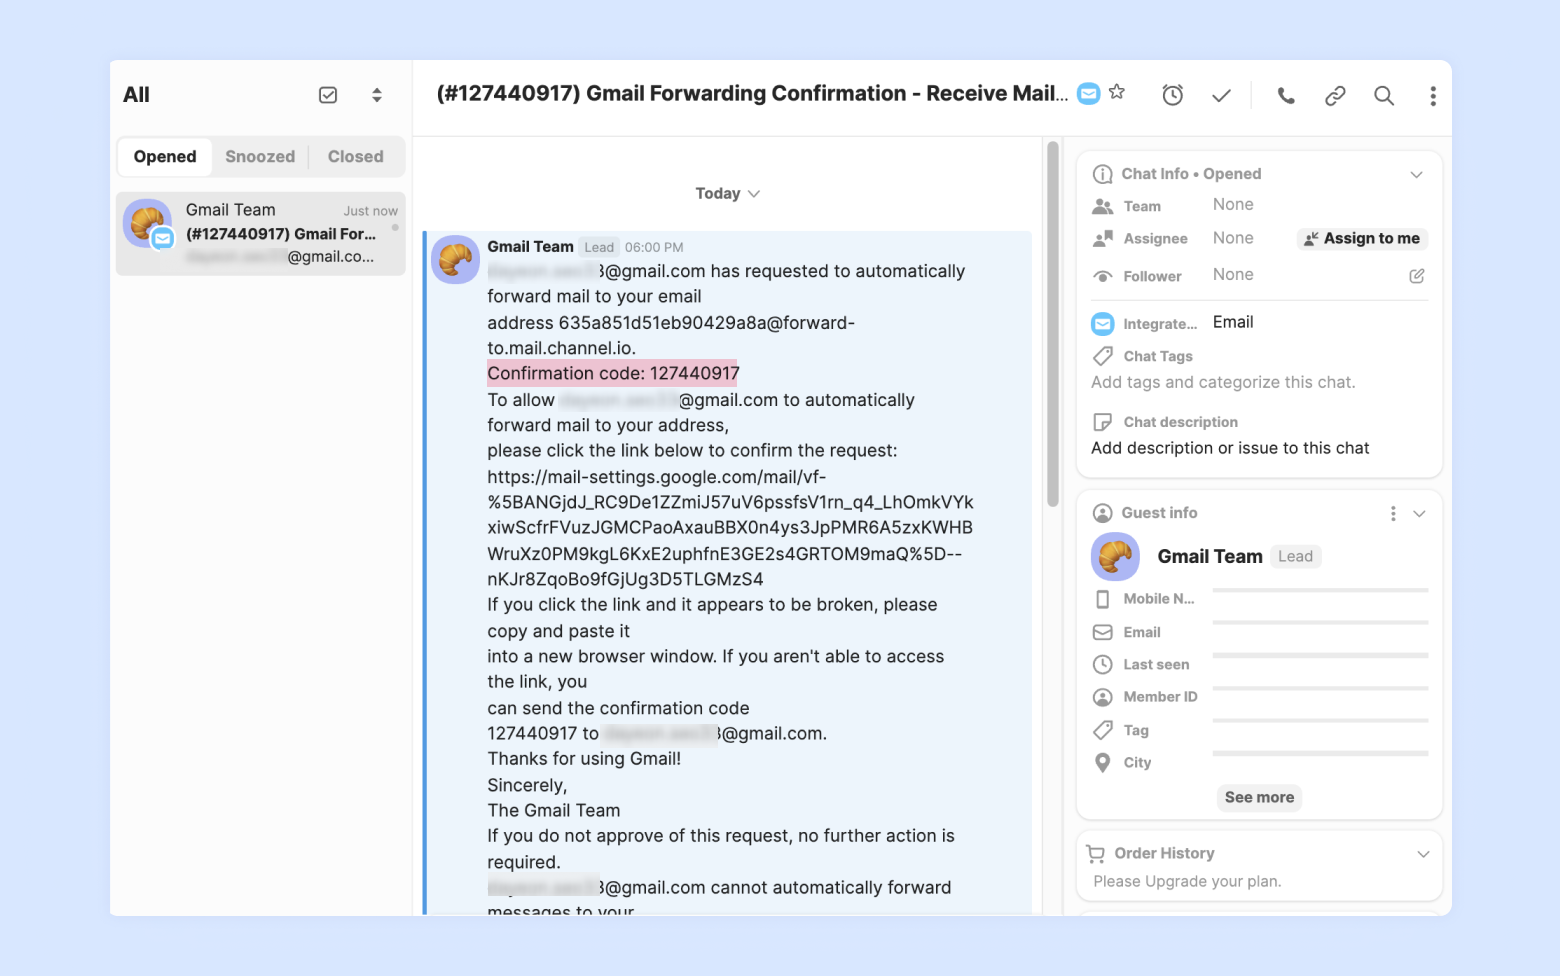Set the Assignee value, currently None
Viewport: 1560px width, 976px height.
[x=1233, y=238]
